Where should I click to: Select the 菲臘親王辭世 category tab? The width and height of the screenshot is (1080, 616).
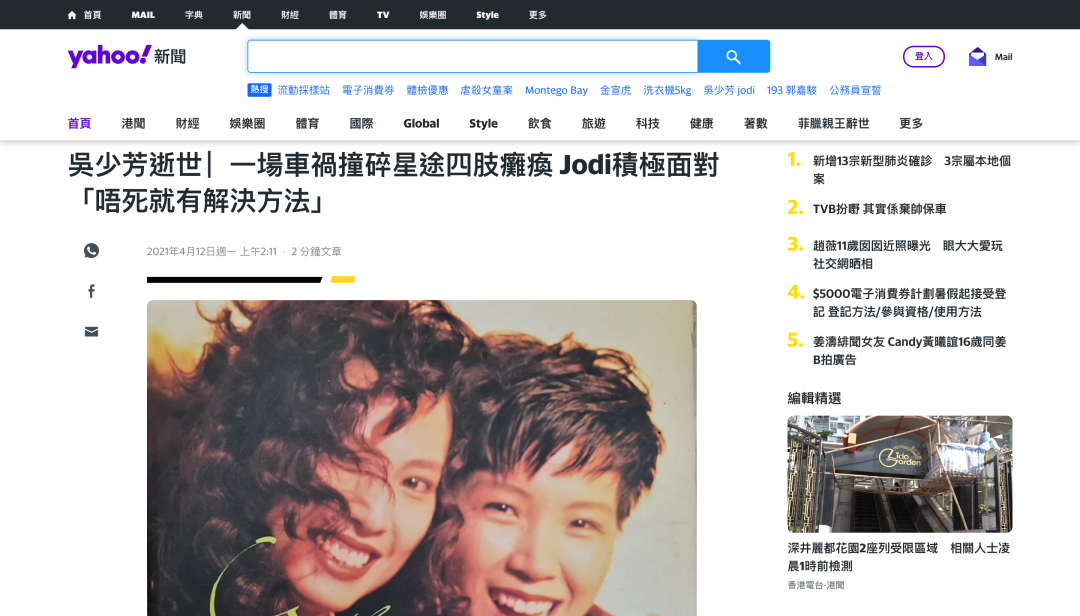pyautogui.click(x=833, y=123)
